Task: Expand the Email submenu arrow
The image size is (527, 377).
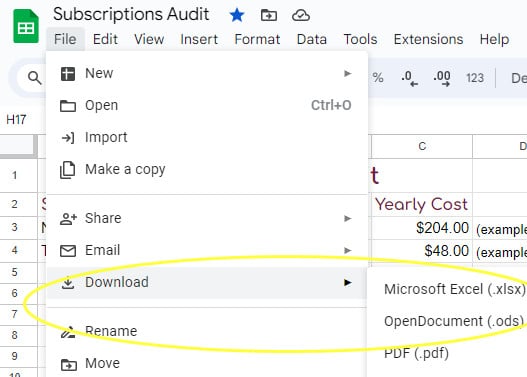Action: pos(348,251)
